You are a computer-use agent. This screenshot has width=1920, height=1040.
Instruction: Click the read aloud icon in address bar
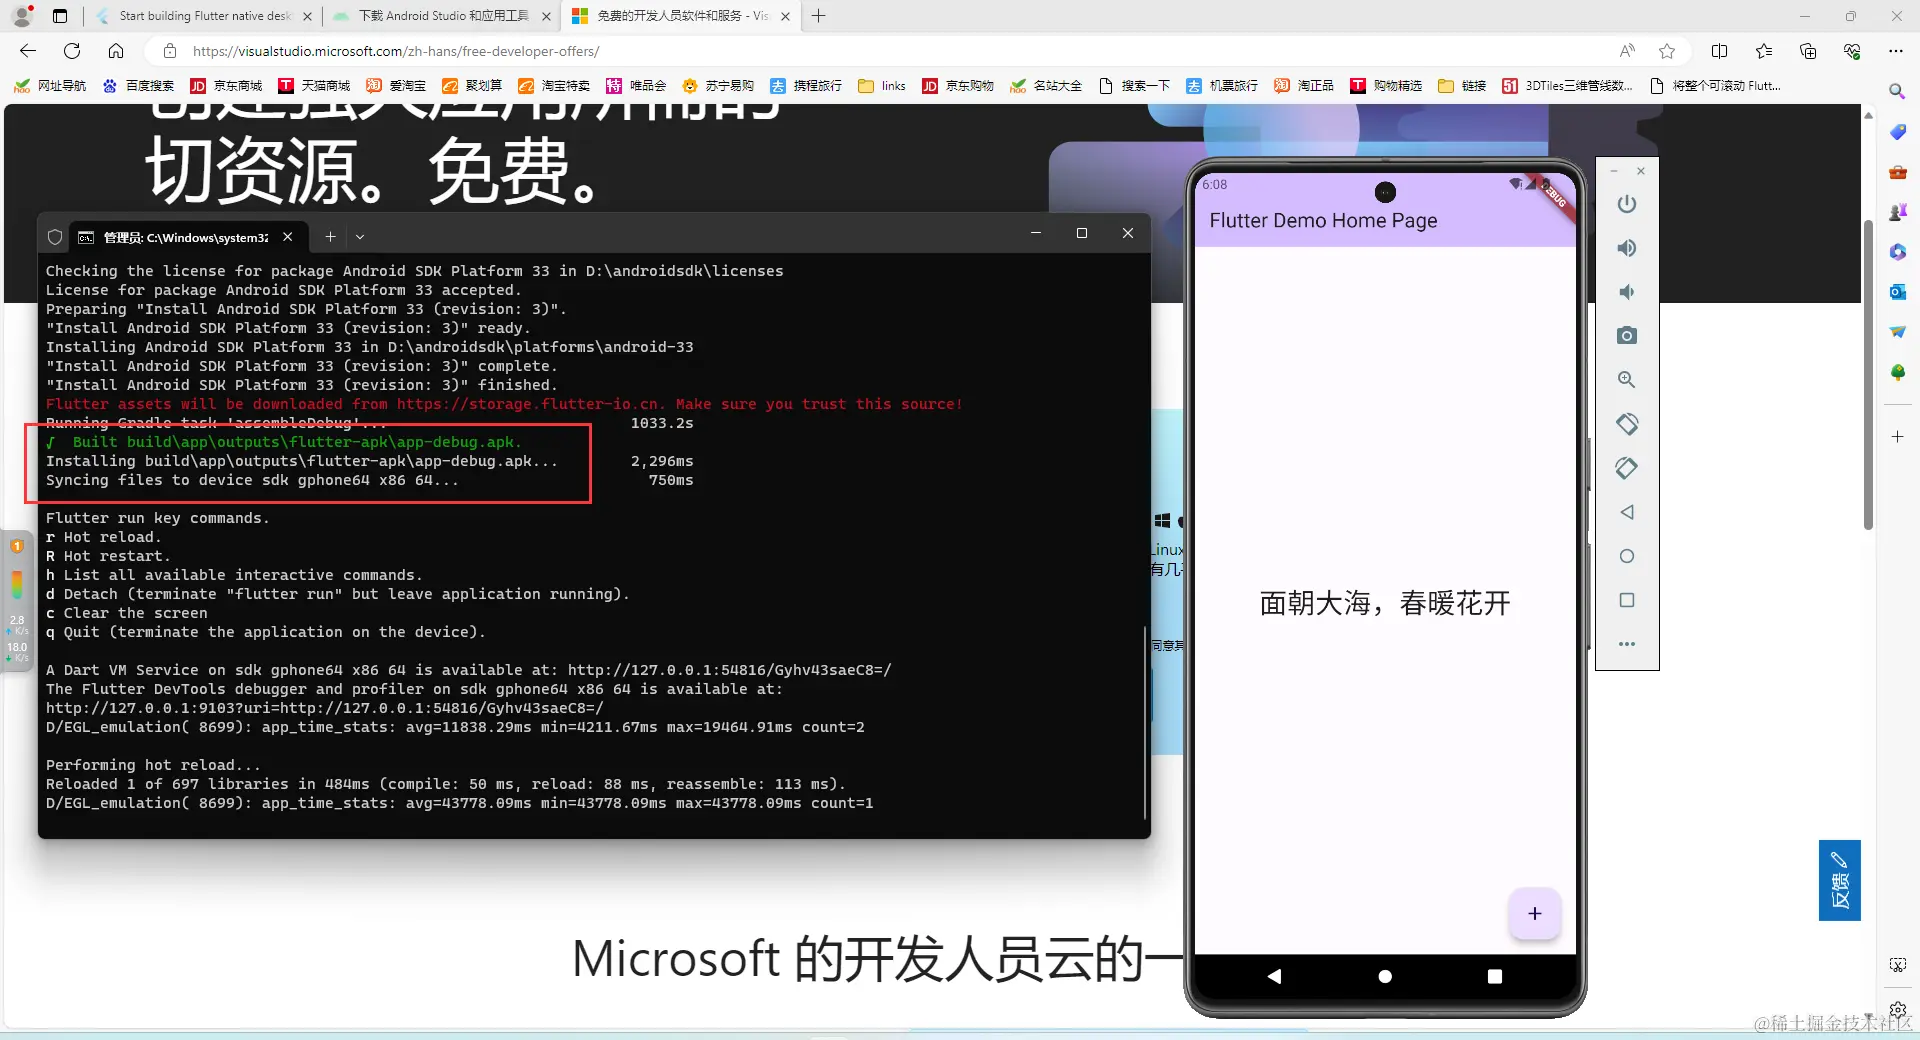pos(1627,51)
